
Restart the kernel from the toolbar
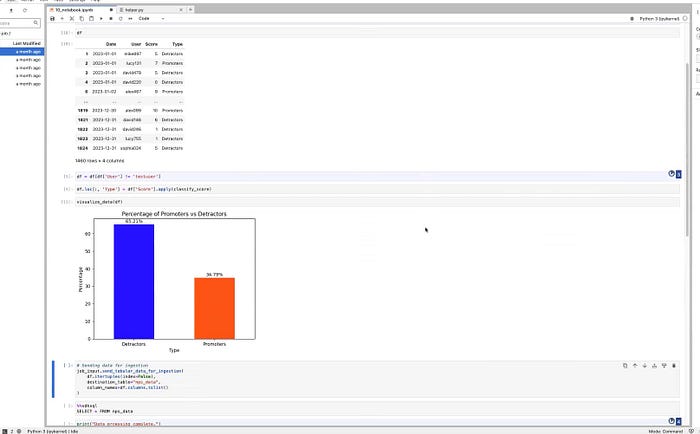121,19
